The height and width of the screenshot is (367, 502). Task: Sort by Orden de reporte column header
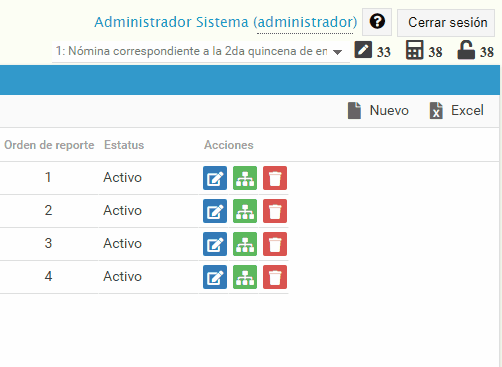coord(49,145)
